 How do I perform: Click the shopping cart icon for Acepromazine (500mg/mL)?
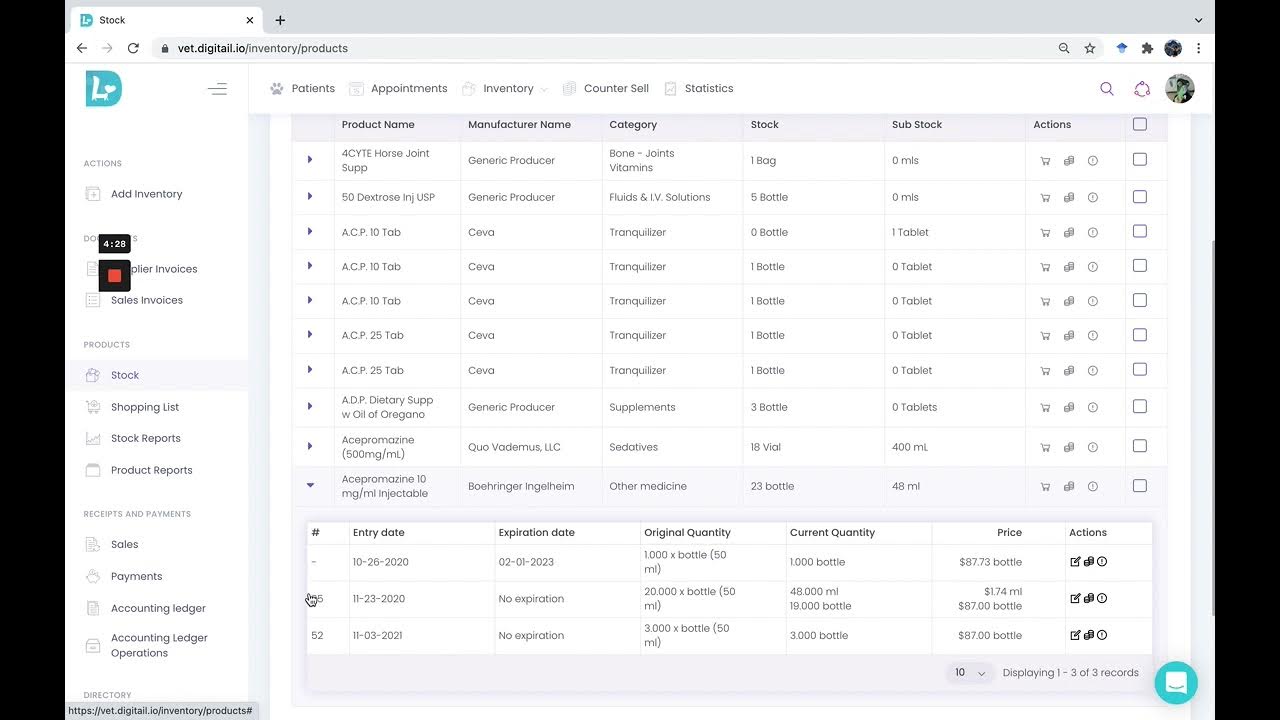pyautogui.click(x=1045, y=447)
